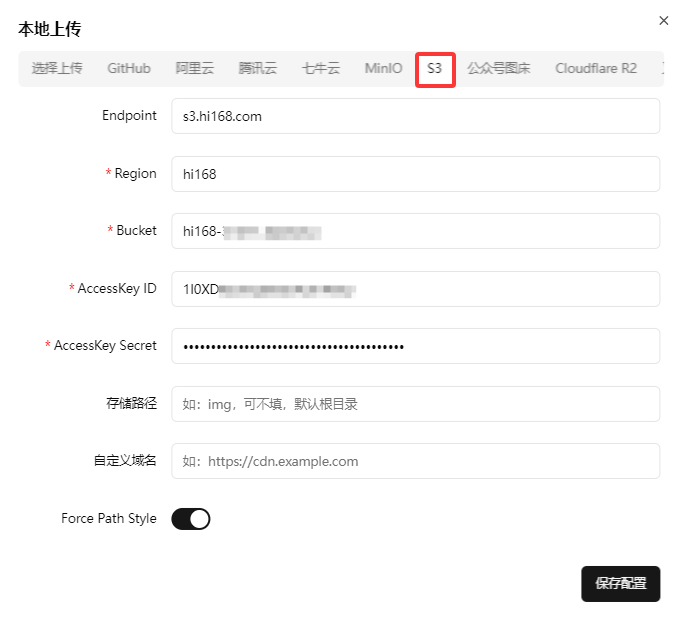Close the upload dialog with X icon

point(663,20)
